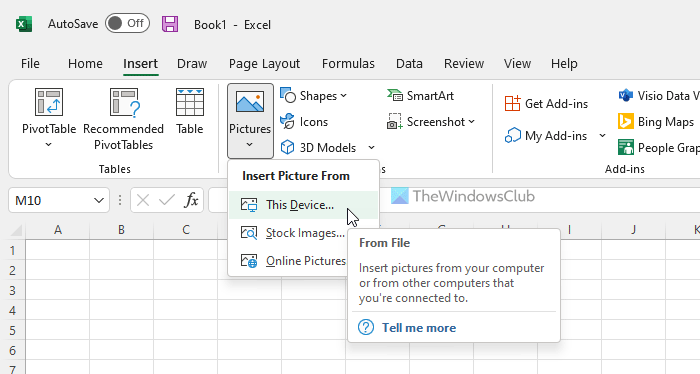Viewport: 700px width, 374px height.
Task: Select row 6 header
Action: click(12, 350)
